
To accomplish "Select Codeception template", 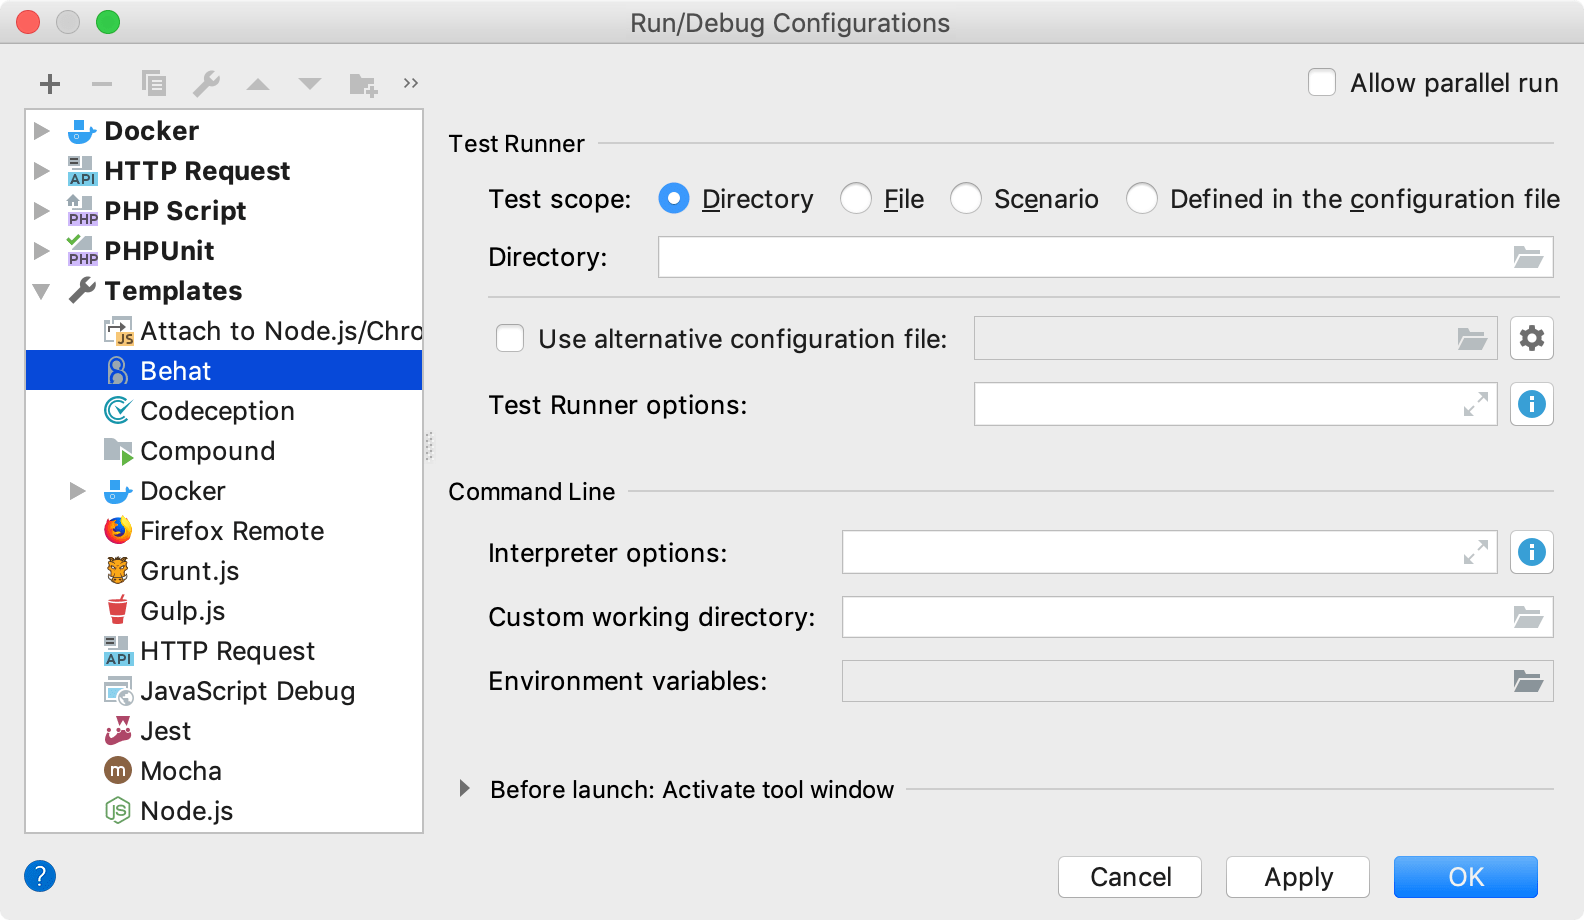I will [x=224, y=411].
